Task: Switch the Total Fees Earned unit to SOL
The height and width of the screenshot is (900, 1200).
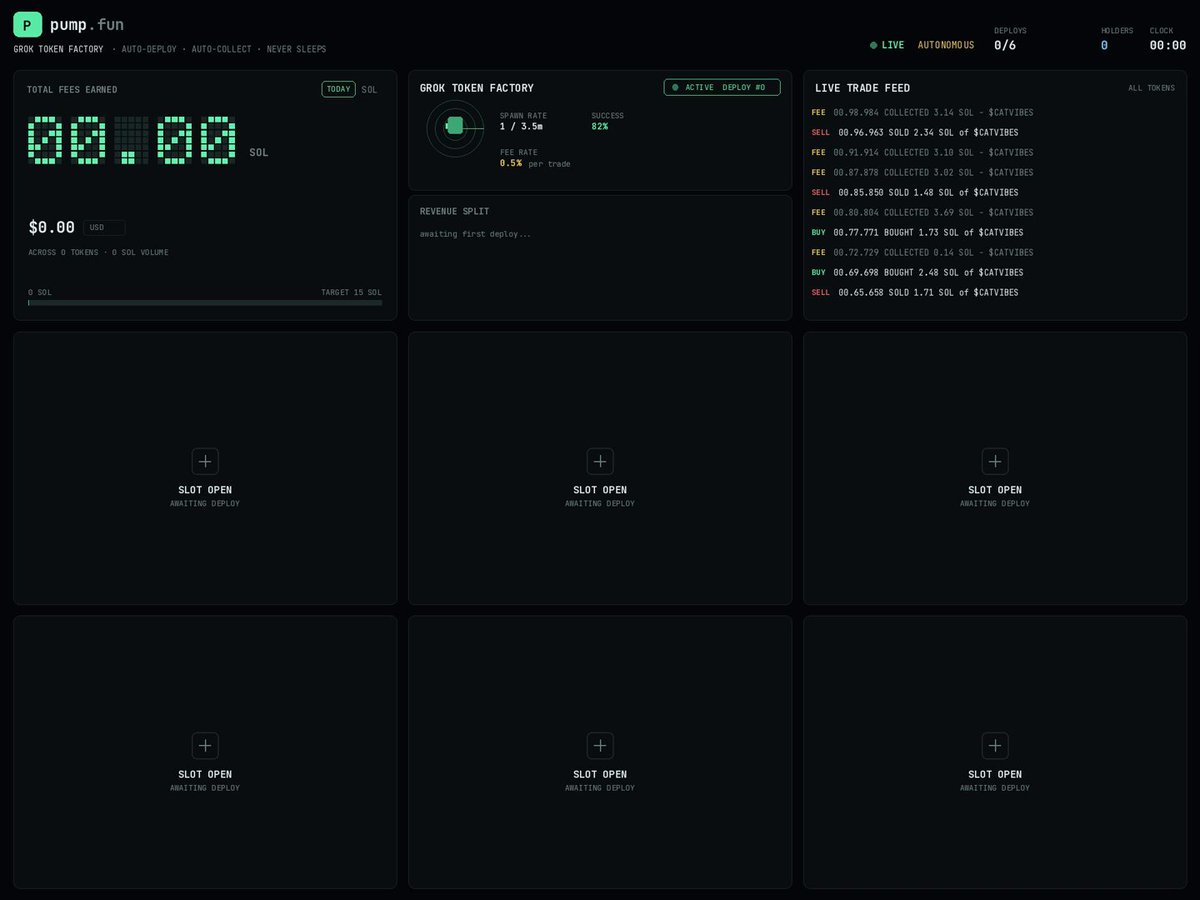Action: click(x=370, y=89)
